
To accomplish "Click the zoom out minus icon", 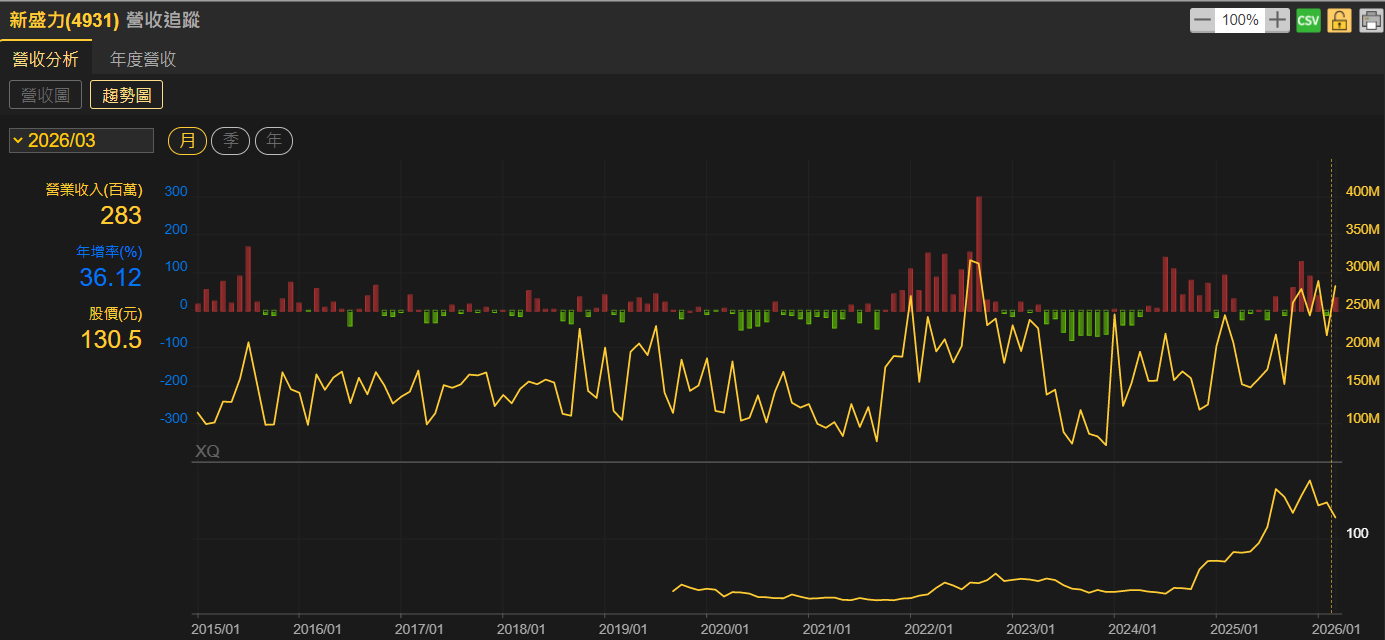I will coord(1202,20).
